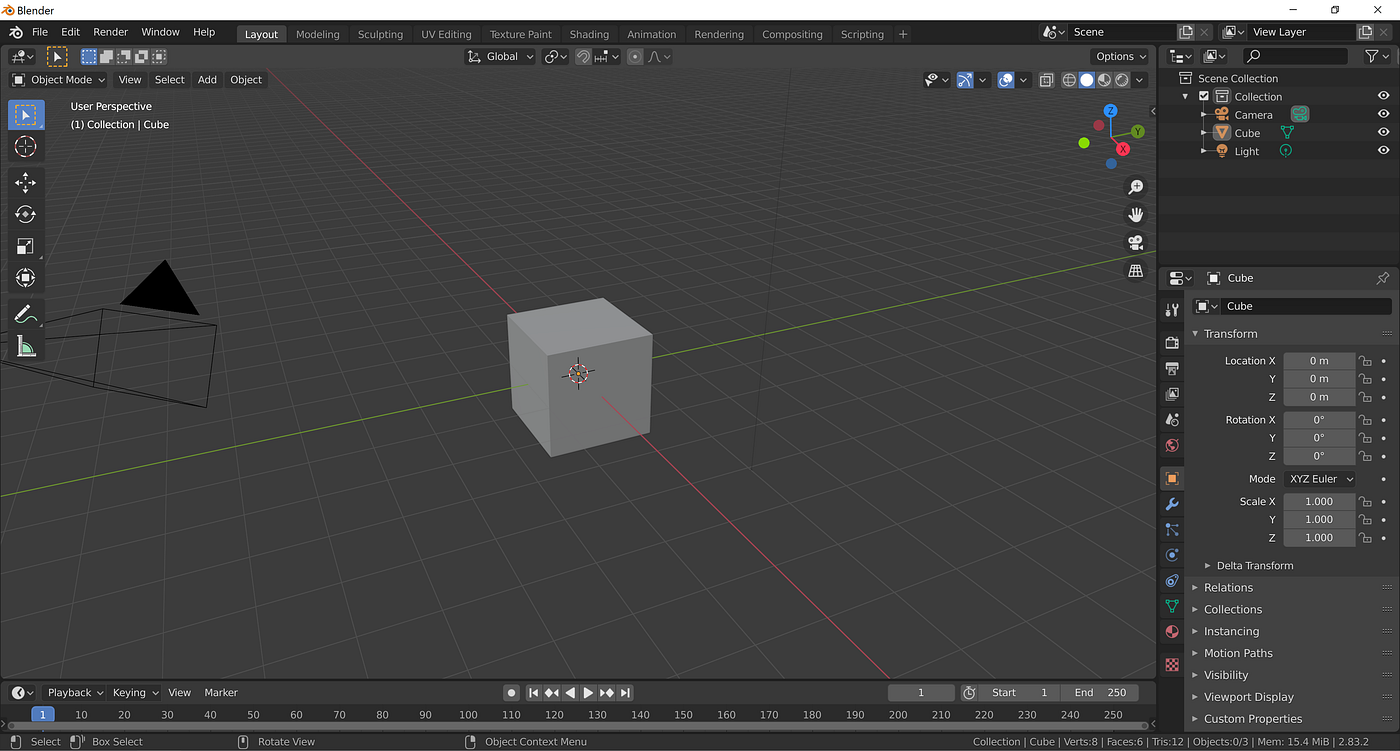Enable proportional editing toggle
Image resolution: width=1400 pixels, height=751 pixels.
[635, 57]
